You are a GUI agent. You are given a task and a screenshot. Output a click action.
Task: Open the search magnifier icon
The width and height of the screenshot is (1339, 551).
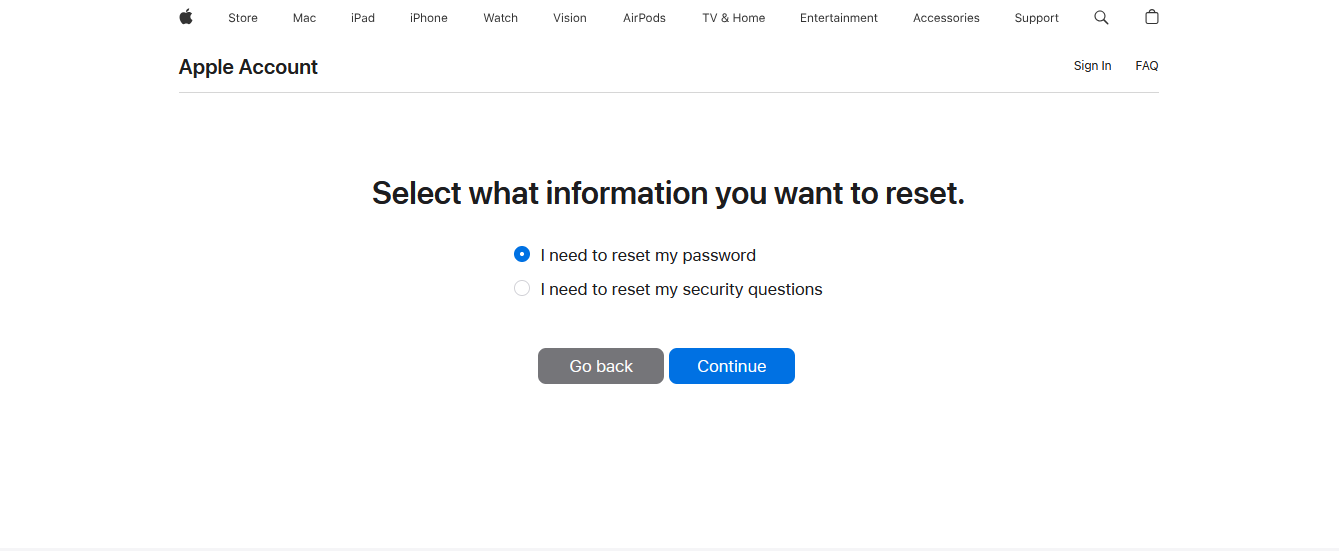tap(1101, 17)
